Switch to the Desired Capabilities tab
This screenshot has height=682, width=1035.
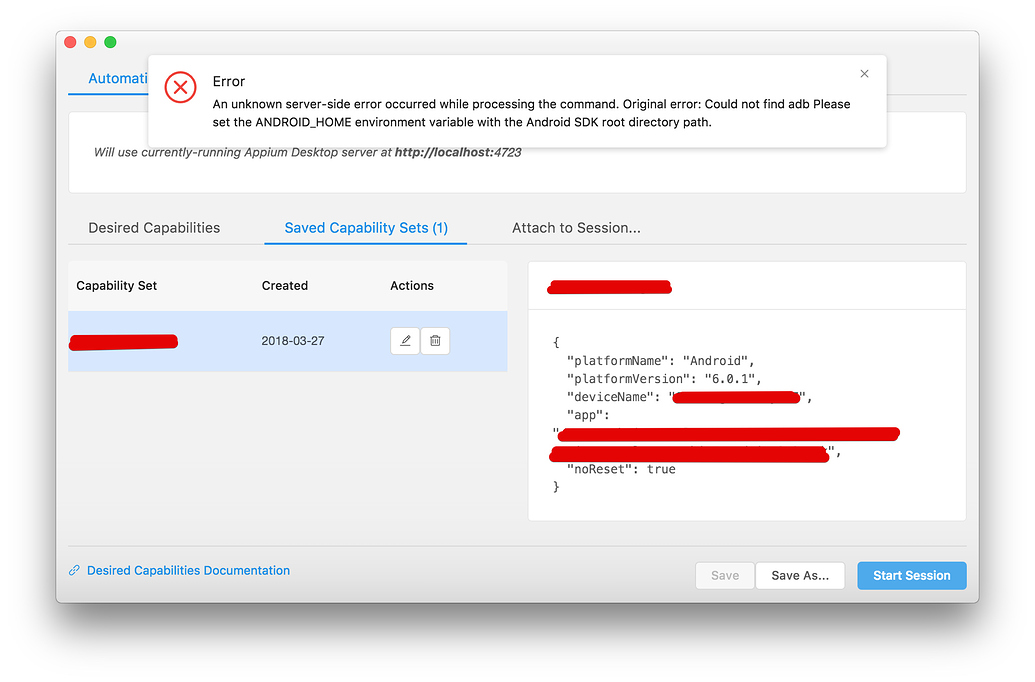tap(154, 227)
